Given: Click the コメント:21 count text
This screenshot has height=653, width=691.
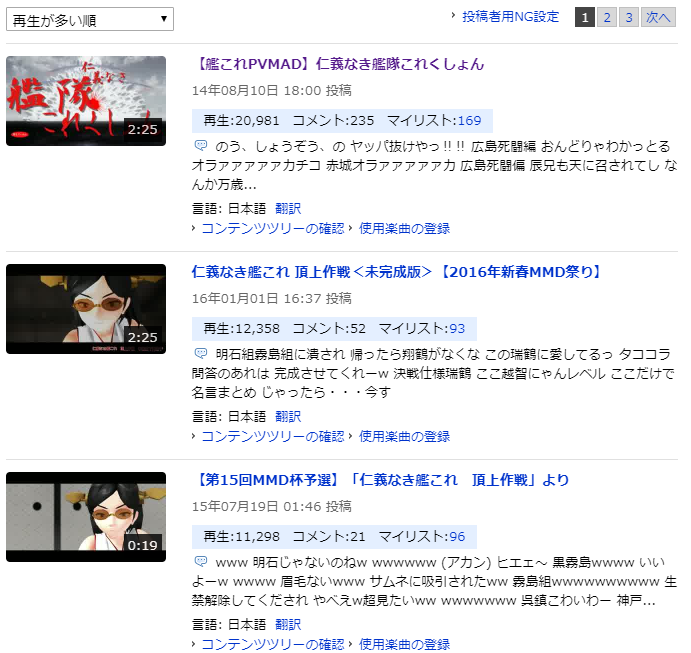Looking at the screenshot, I should pyautogui.click(x=329, y=537).
